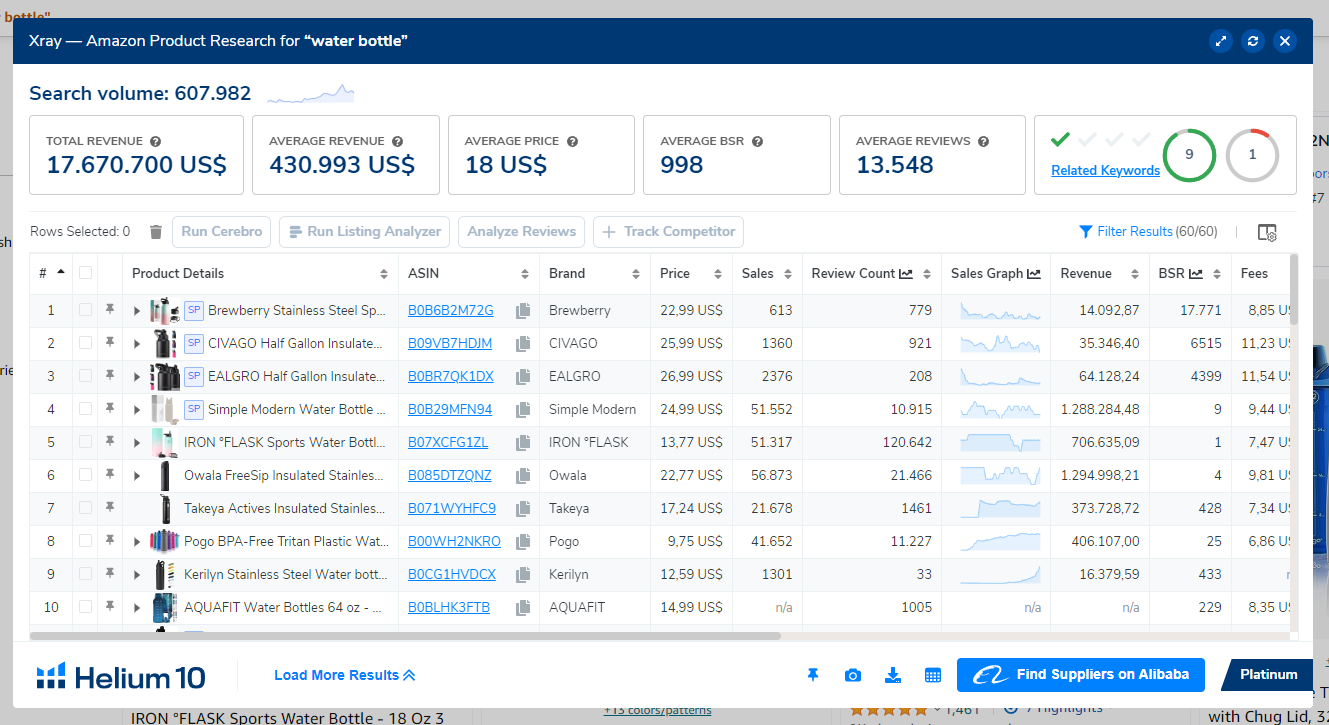Expand variations for Brewberry Stainless Steel row
Viewport: 1329px width, 725px height.
[x=137, y=311]
